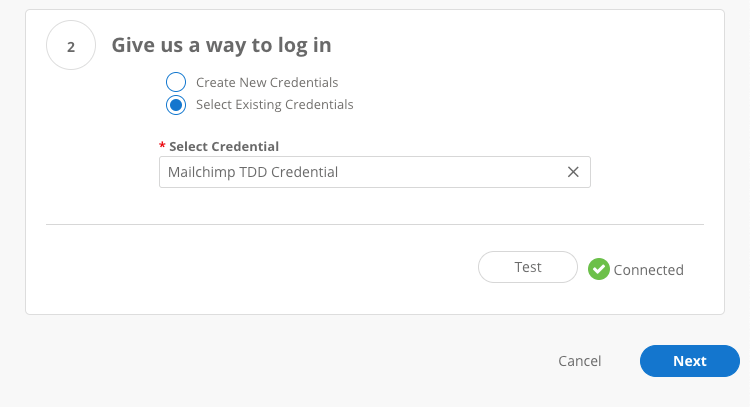Select the Select Existing Credentials radio button

tap(176, 105)
